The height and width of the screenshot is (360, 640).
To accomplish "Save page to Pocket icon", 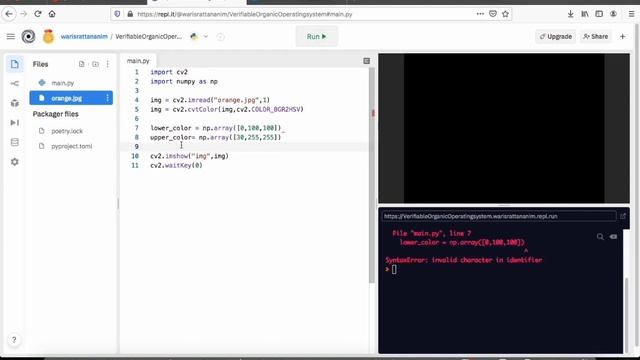I will point(493,14).
